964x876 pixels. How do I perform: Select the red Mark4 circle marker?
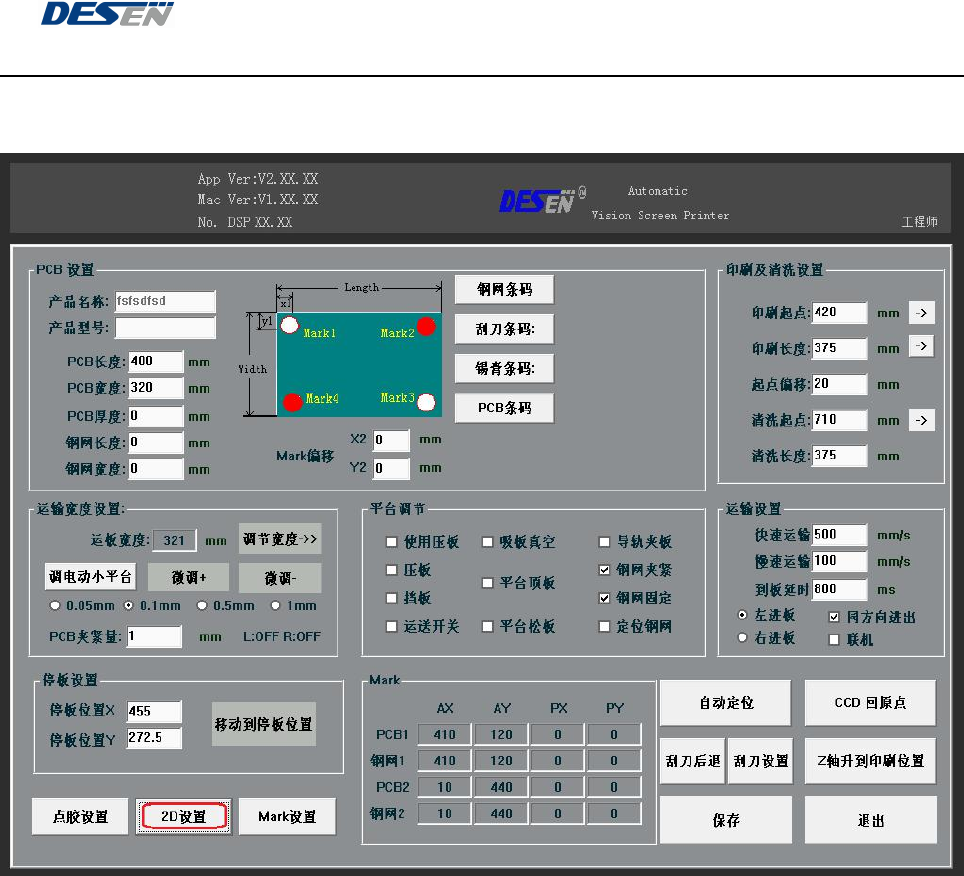click(x=292, y=403)
